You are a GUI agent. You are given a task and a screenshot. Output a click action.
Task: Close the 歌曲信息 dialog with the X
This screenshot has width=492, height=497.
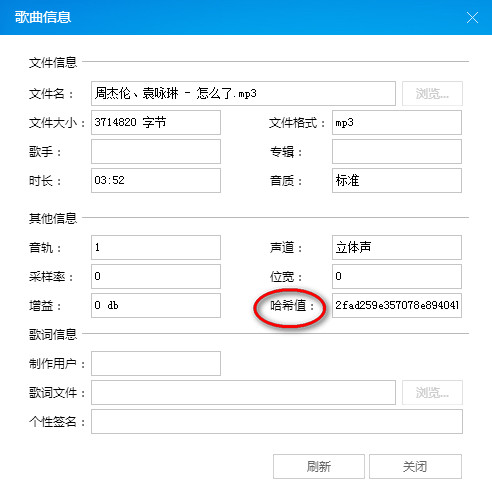tap(472, 18)
